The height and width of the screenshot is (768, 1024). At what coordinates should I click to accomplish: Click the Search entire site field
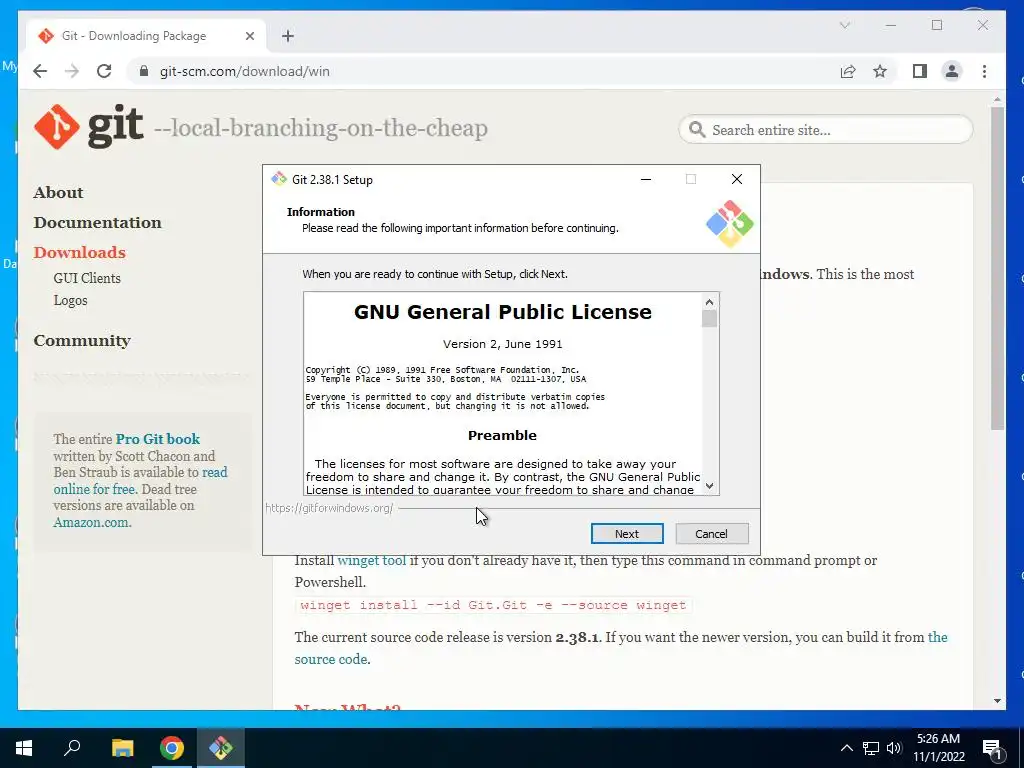point(825,130)
